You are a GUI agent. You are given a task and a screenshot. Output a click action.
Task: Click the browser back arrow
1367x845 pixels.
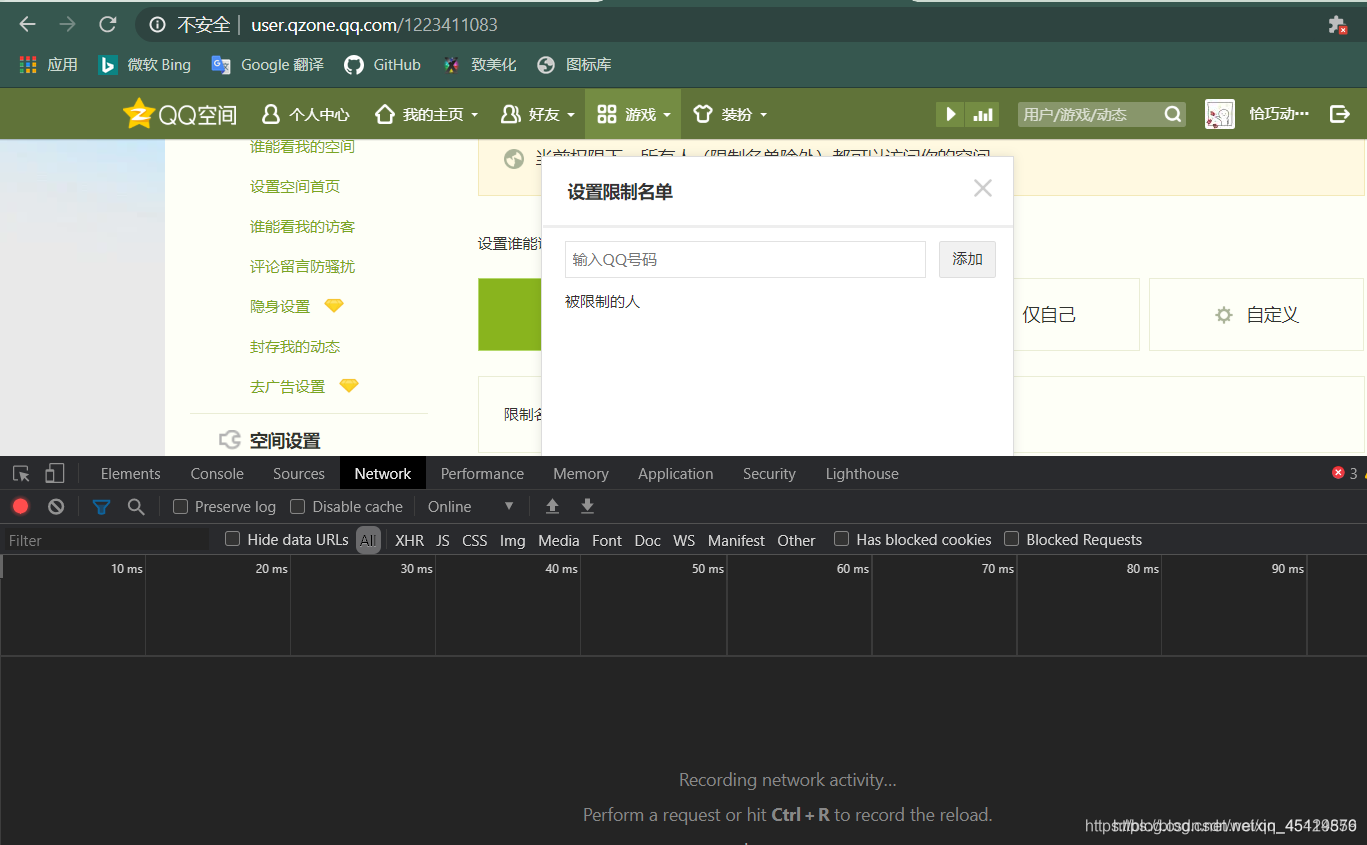[27, 24]
